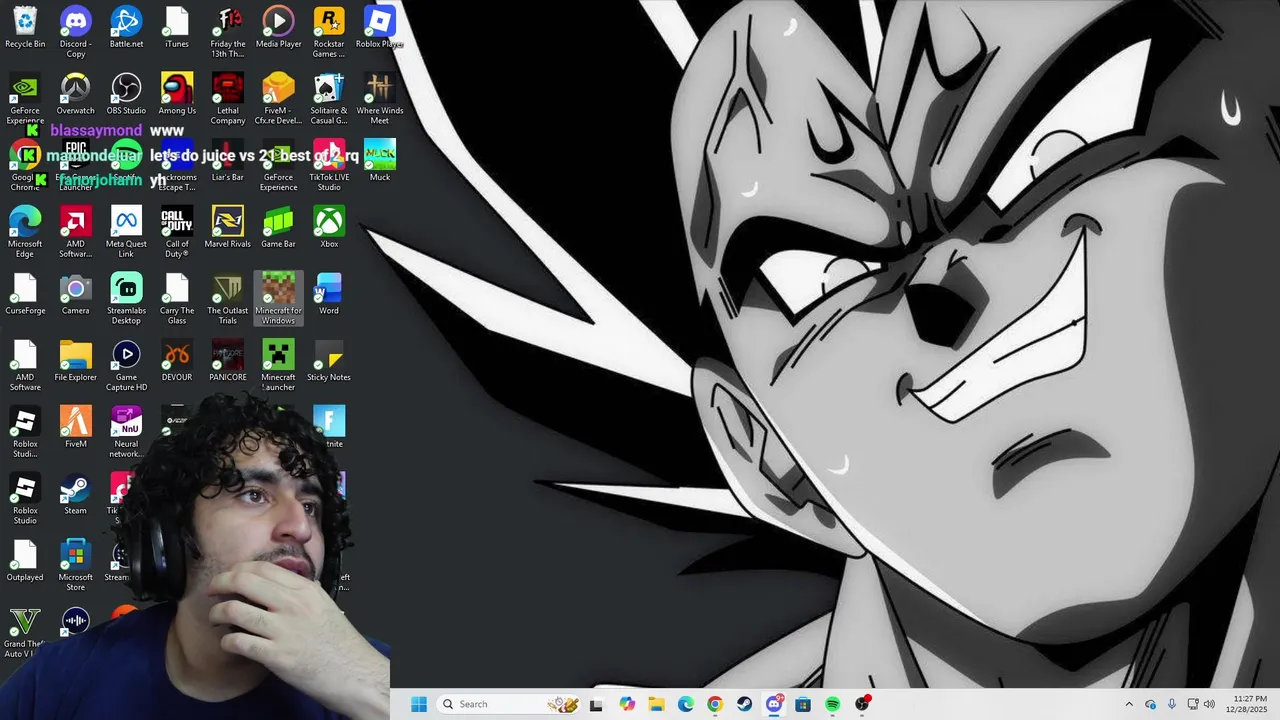Open Microsoft Edge desktop shortcut
Screen dimensions: 1280x720
(x=25, y=232)
